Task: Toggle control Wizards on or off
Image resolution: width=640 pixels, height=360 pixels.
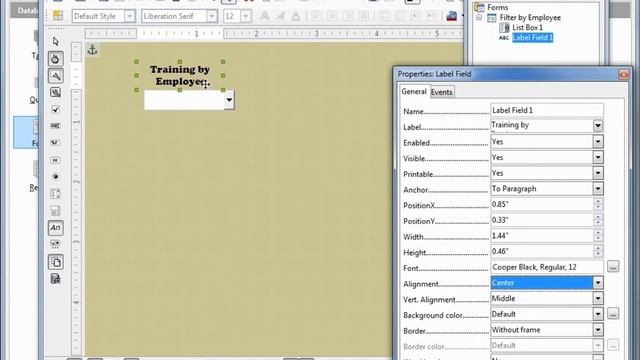Action: [x=56, y=279]
